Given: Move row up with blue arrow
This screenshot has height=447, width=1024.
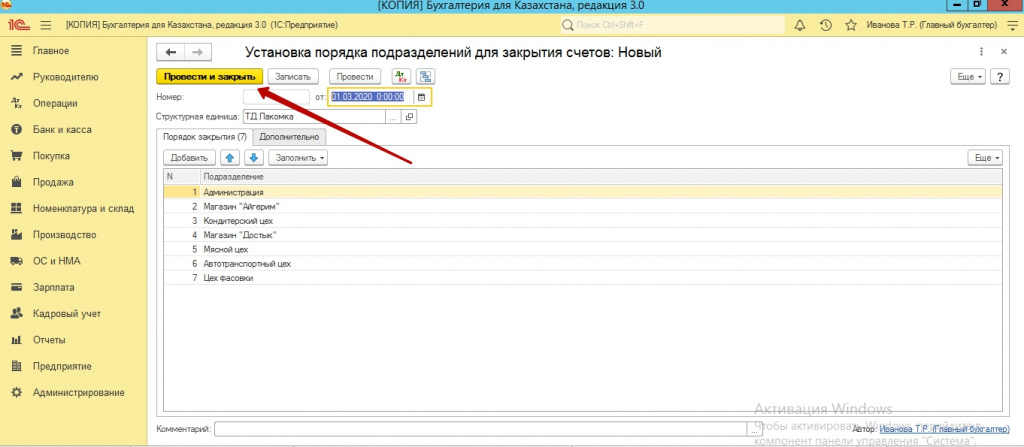Looking at the screenshot, I should click(x=230, y=157).
